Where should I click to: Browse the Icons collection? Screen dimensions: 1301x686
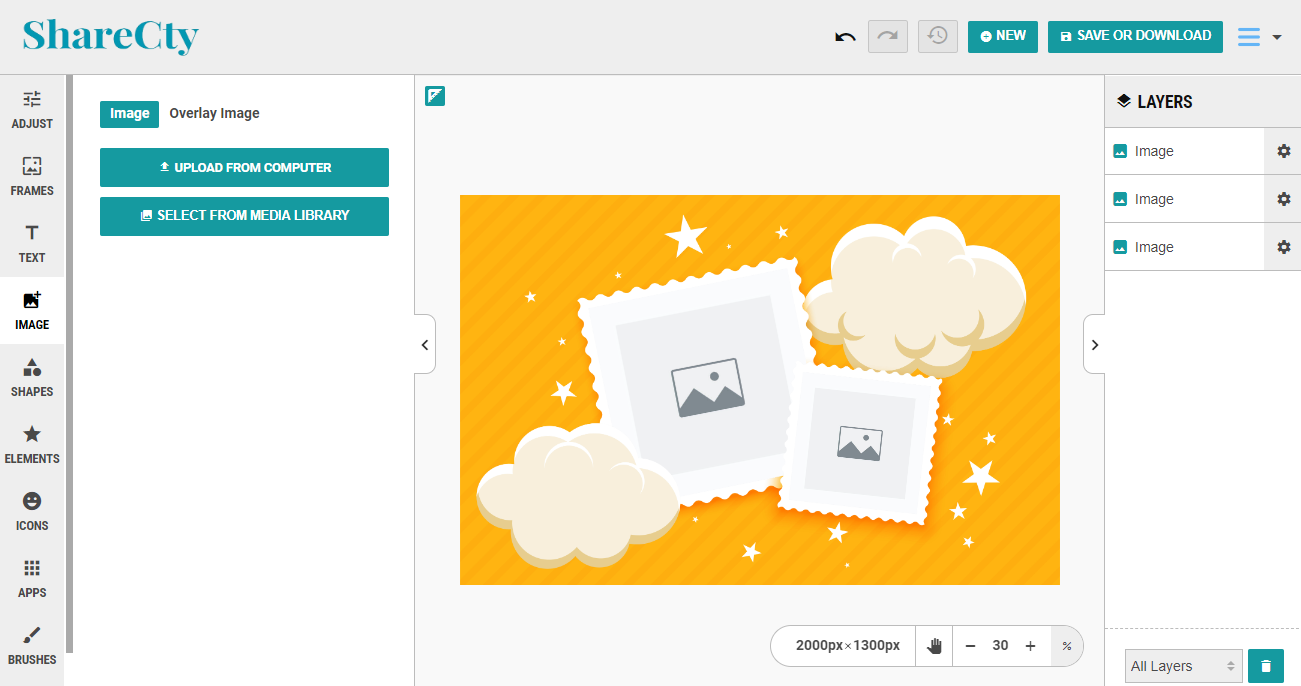[x=32, y=510]
